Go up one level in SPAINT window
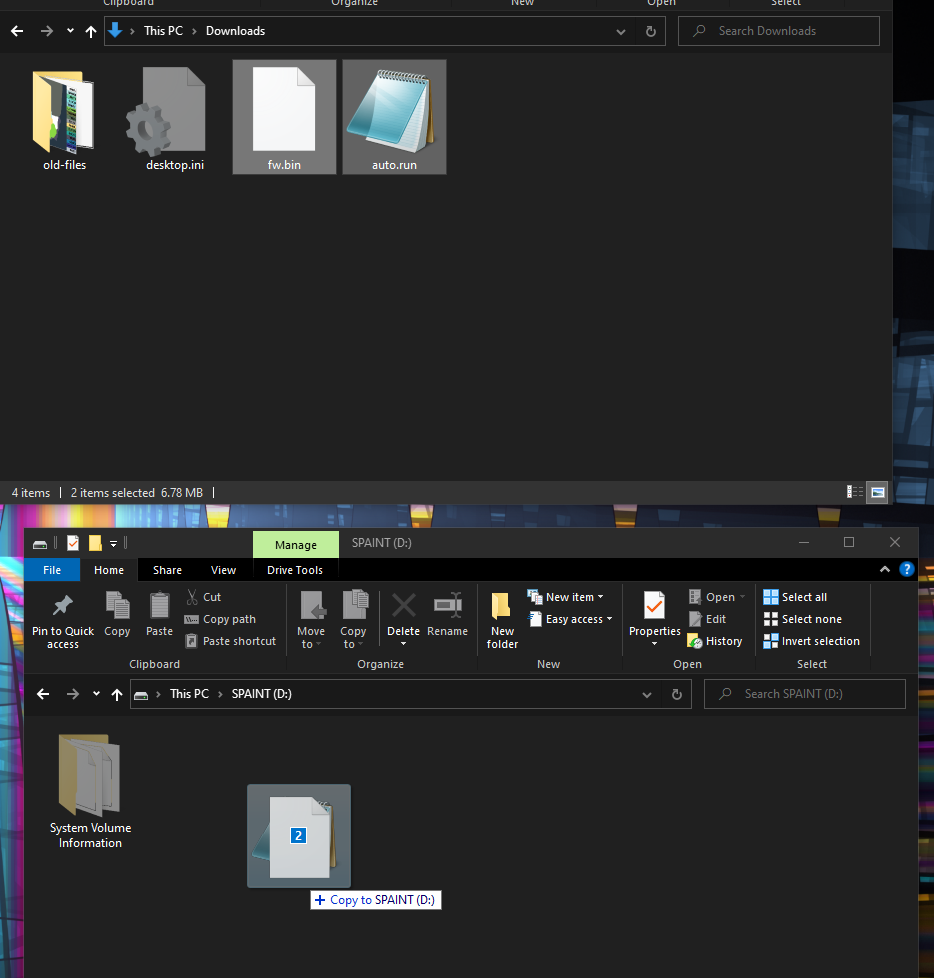The height and width of the screenshot is (978, 934). pos(117,694)
